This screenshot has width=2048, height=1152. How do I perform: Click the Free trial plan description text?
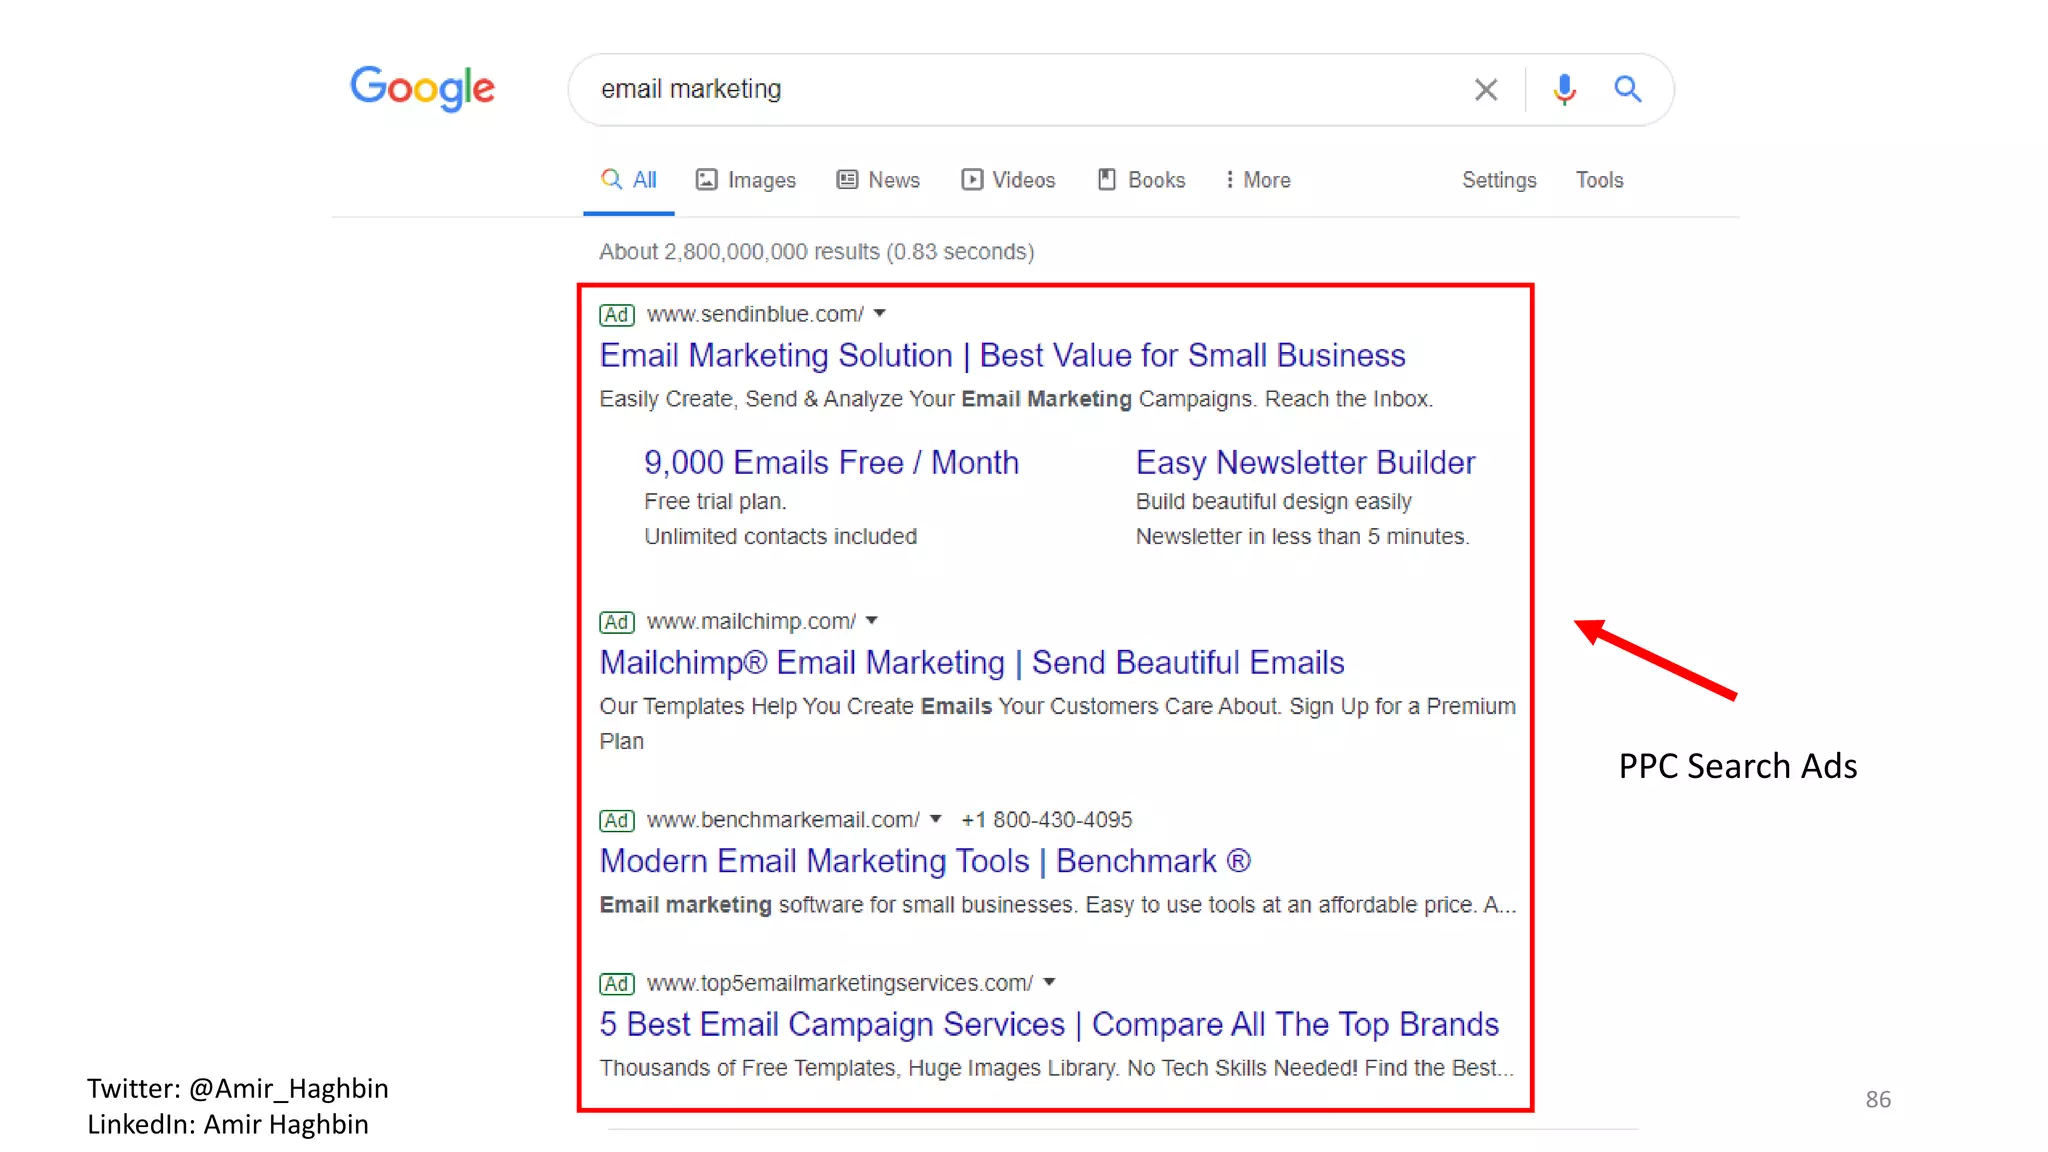(715, 501)
